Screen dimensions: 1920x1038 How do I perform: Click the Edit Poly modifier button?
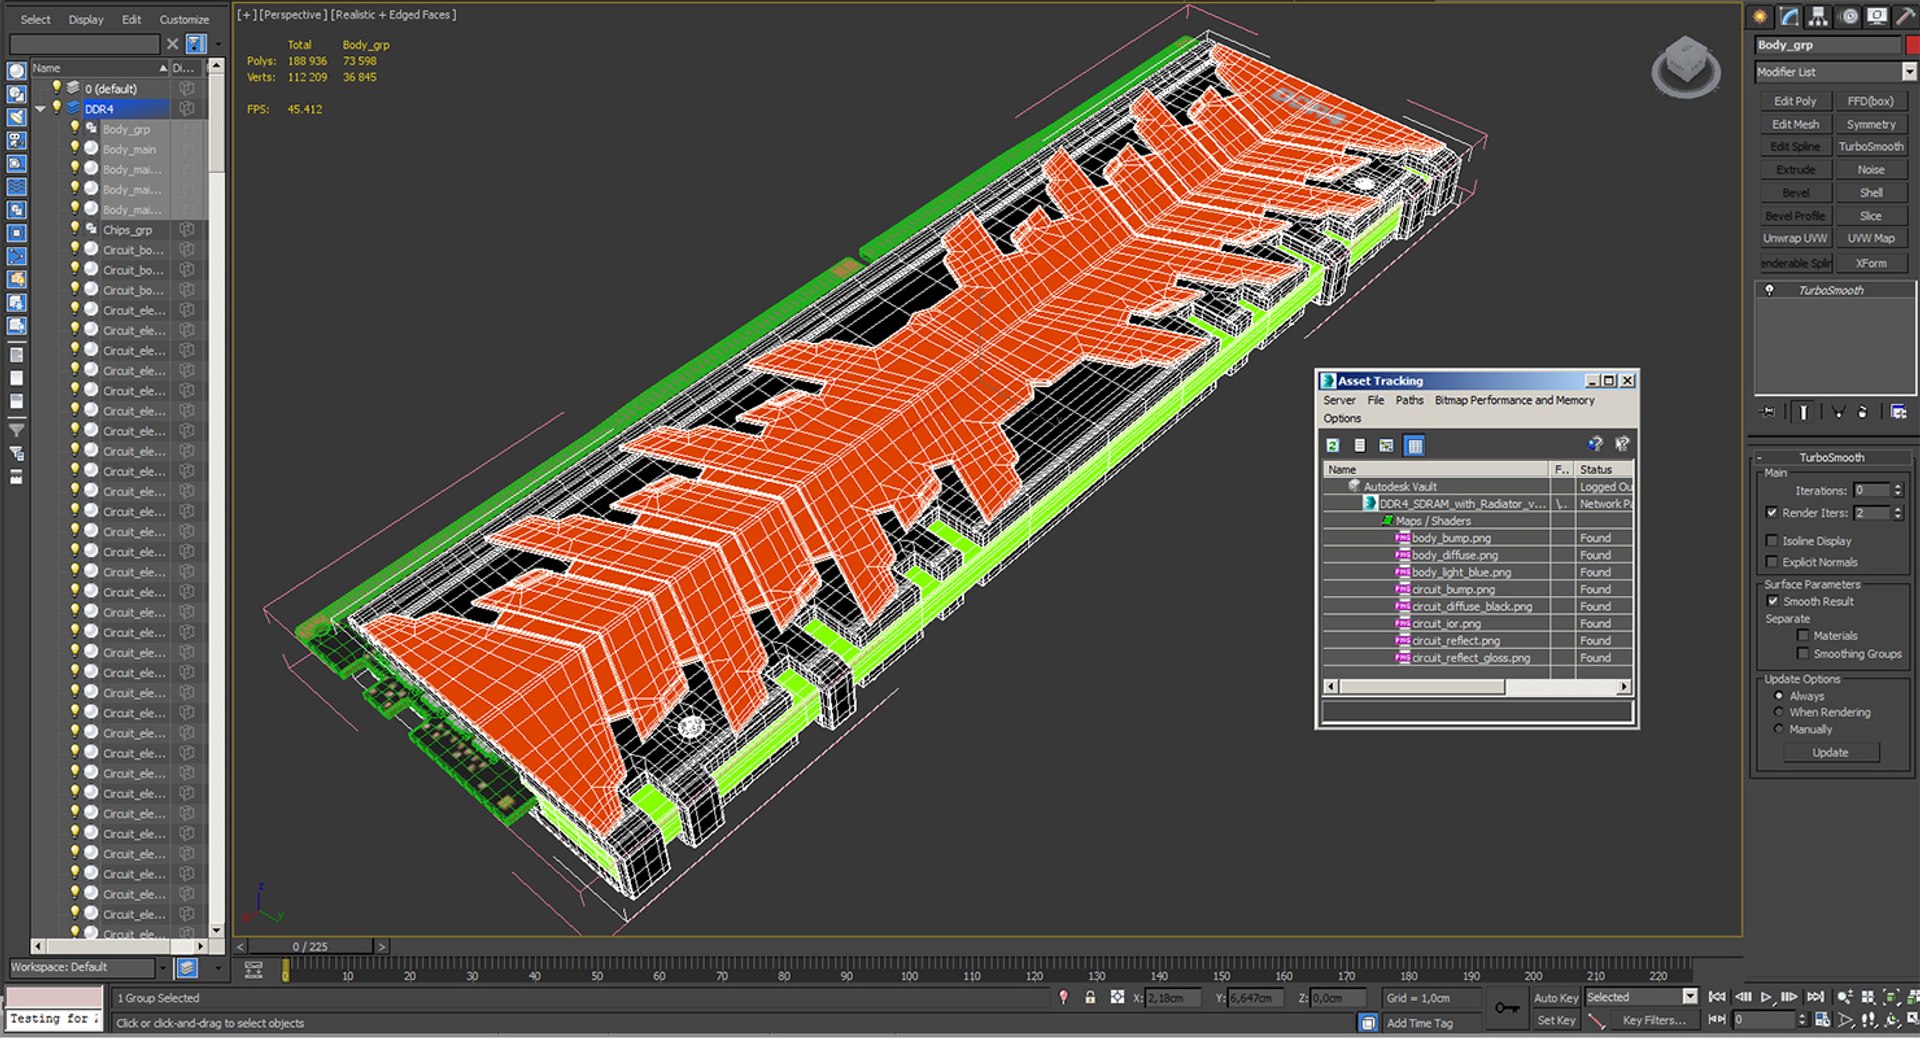point(1795,101)
